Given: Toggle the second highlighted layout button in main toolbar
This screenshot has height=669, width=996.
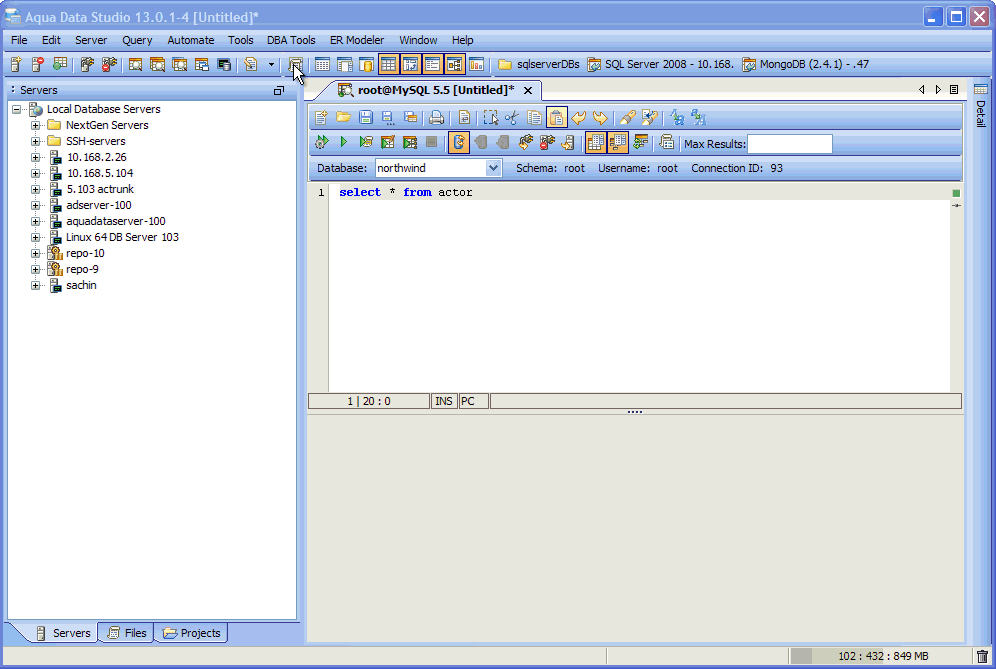Looking at the screenshot, I should [410, 64].
